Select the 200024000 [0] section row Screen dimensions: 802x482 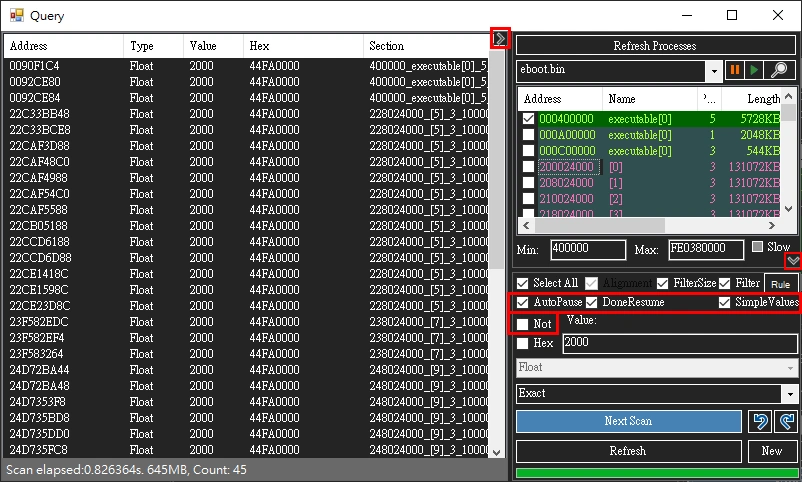pyautogui.click(x=650, y=166)
